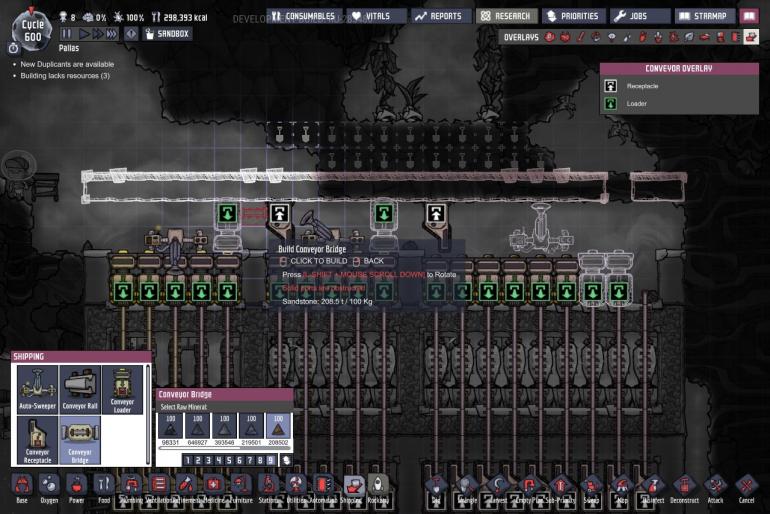This screenshot has height=514, width=770.
Task: Set game speed to fast
Action: [x=98, y=34]
